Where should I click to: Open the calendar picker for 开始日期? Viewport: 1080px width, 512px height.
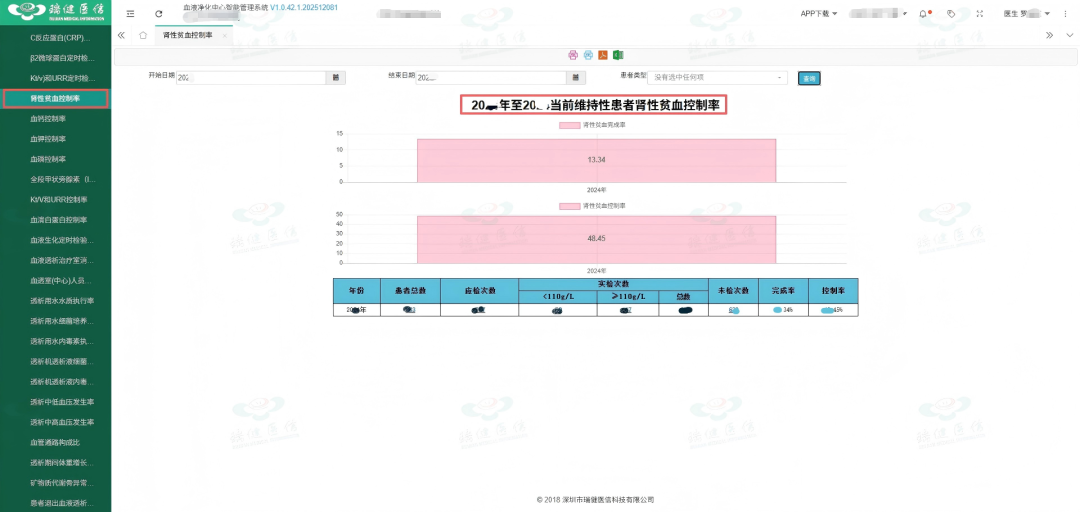(x=336, y=77)
